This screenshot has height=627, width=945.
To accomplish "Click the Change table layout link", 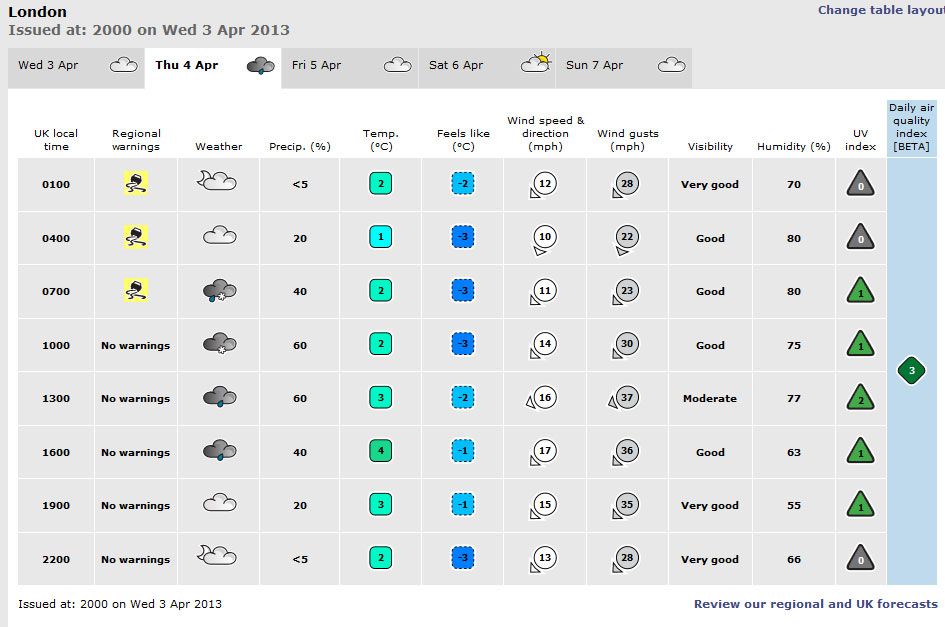I will pyautogui.click(x=880, y=10).
